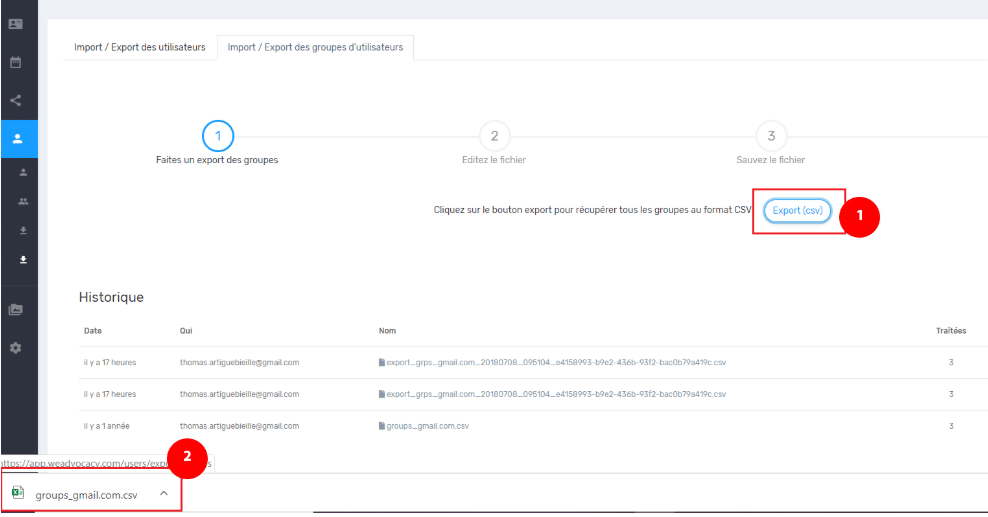Image resolution: width=988 pixels, height=517 pixels.
Task: Go to step 1 circle in the stepper
Action: point(217,136)
